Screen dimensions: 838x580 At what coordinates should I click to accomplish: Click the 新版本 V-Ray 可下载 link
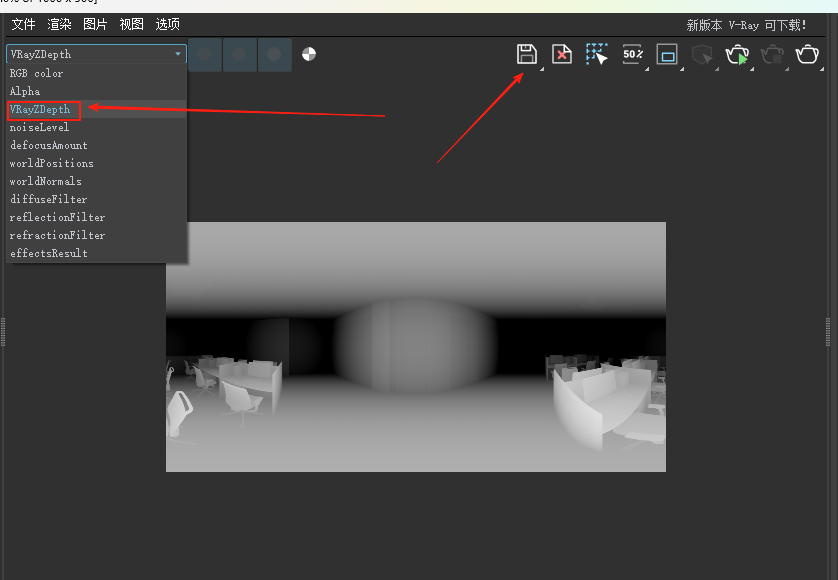click(x=746, y=25)
